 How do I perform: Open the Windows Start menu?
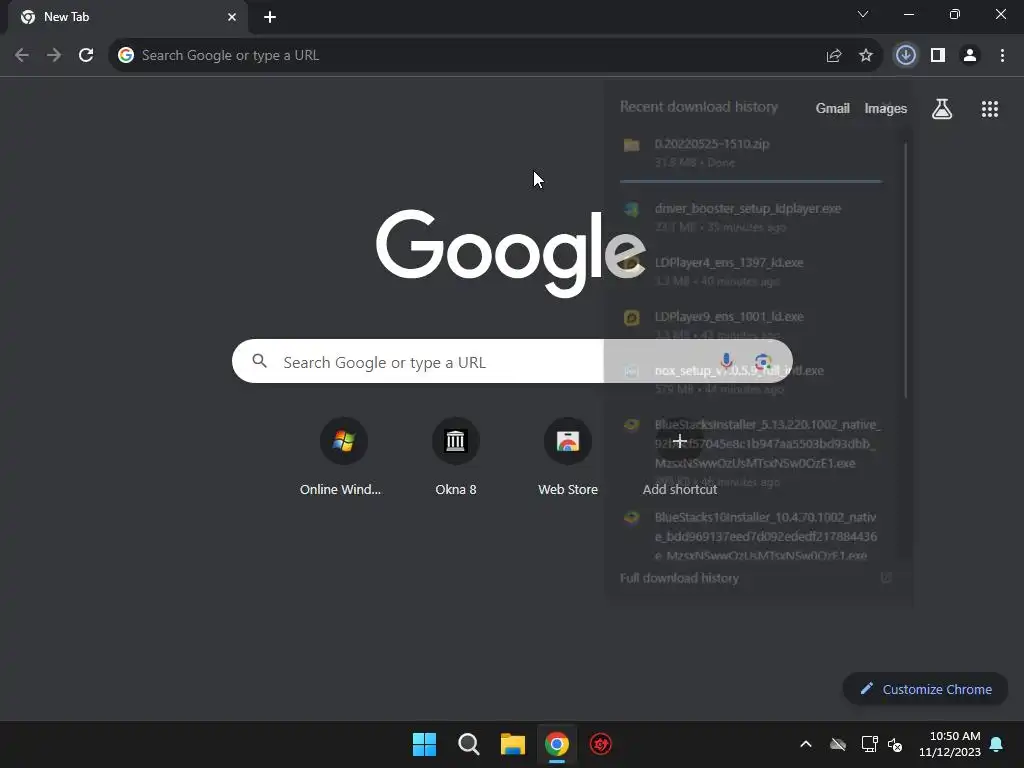point(424,744)
